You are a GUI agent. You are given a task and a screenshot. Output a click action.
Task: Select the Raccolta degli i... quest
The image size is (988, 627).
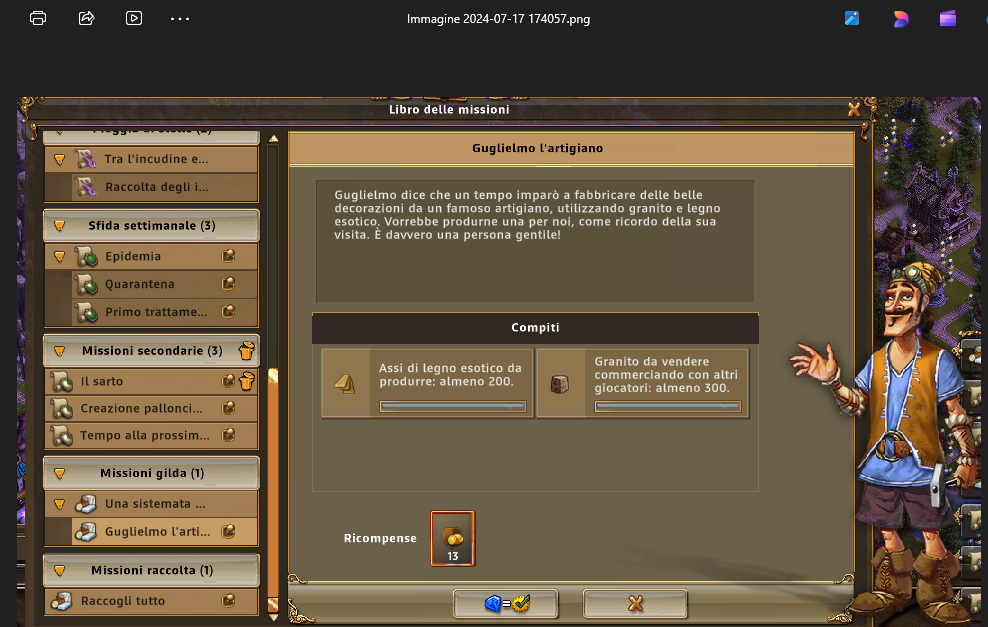[164, 187]
